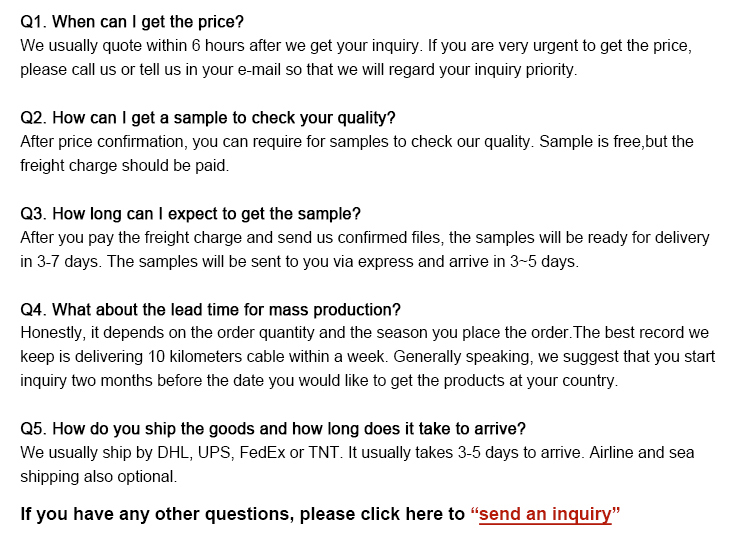Click the Q5 shipping goods question heading
The height and width of the screenshot is (537, 750).
tap(273, 429)
